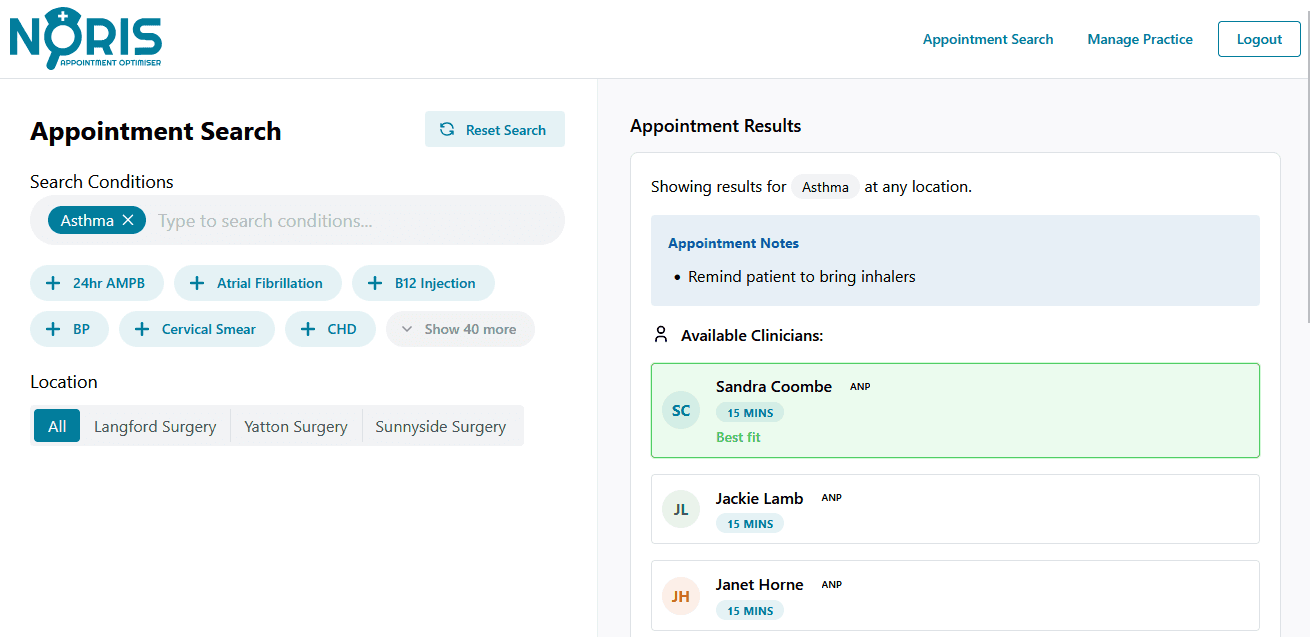Click the refresh icon in Reset Search
The width and height of the screenshot is (1310, 637).
coord(447,129)
